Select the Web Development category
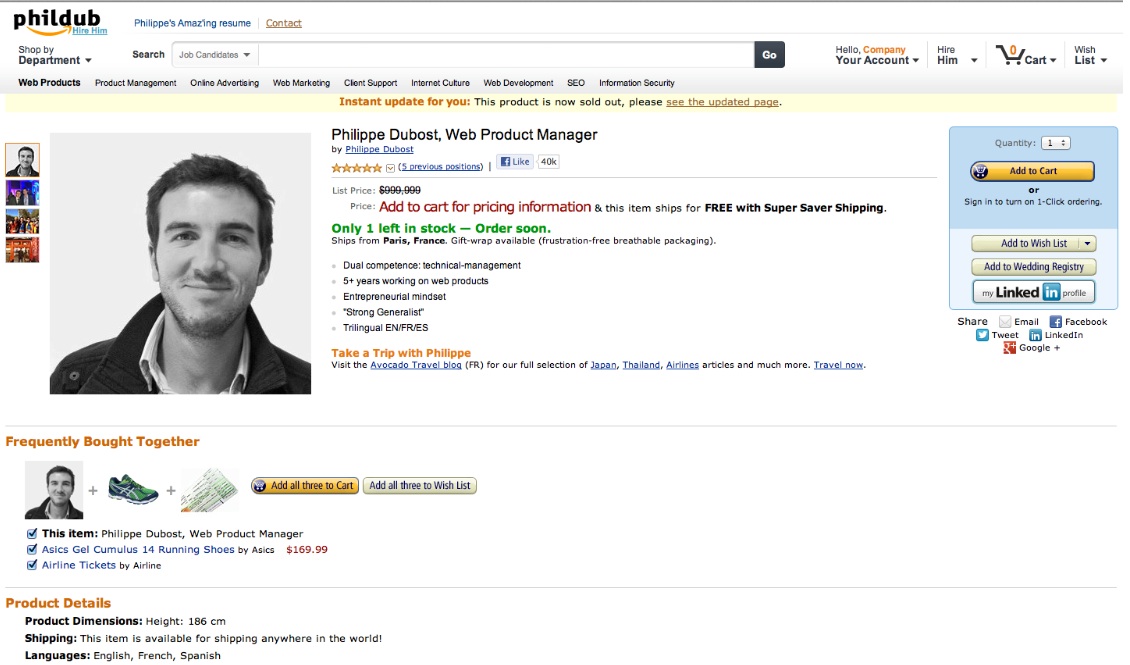1130x665 pixels. tap(518, 83)
